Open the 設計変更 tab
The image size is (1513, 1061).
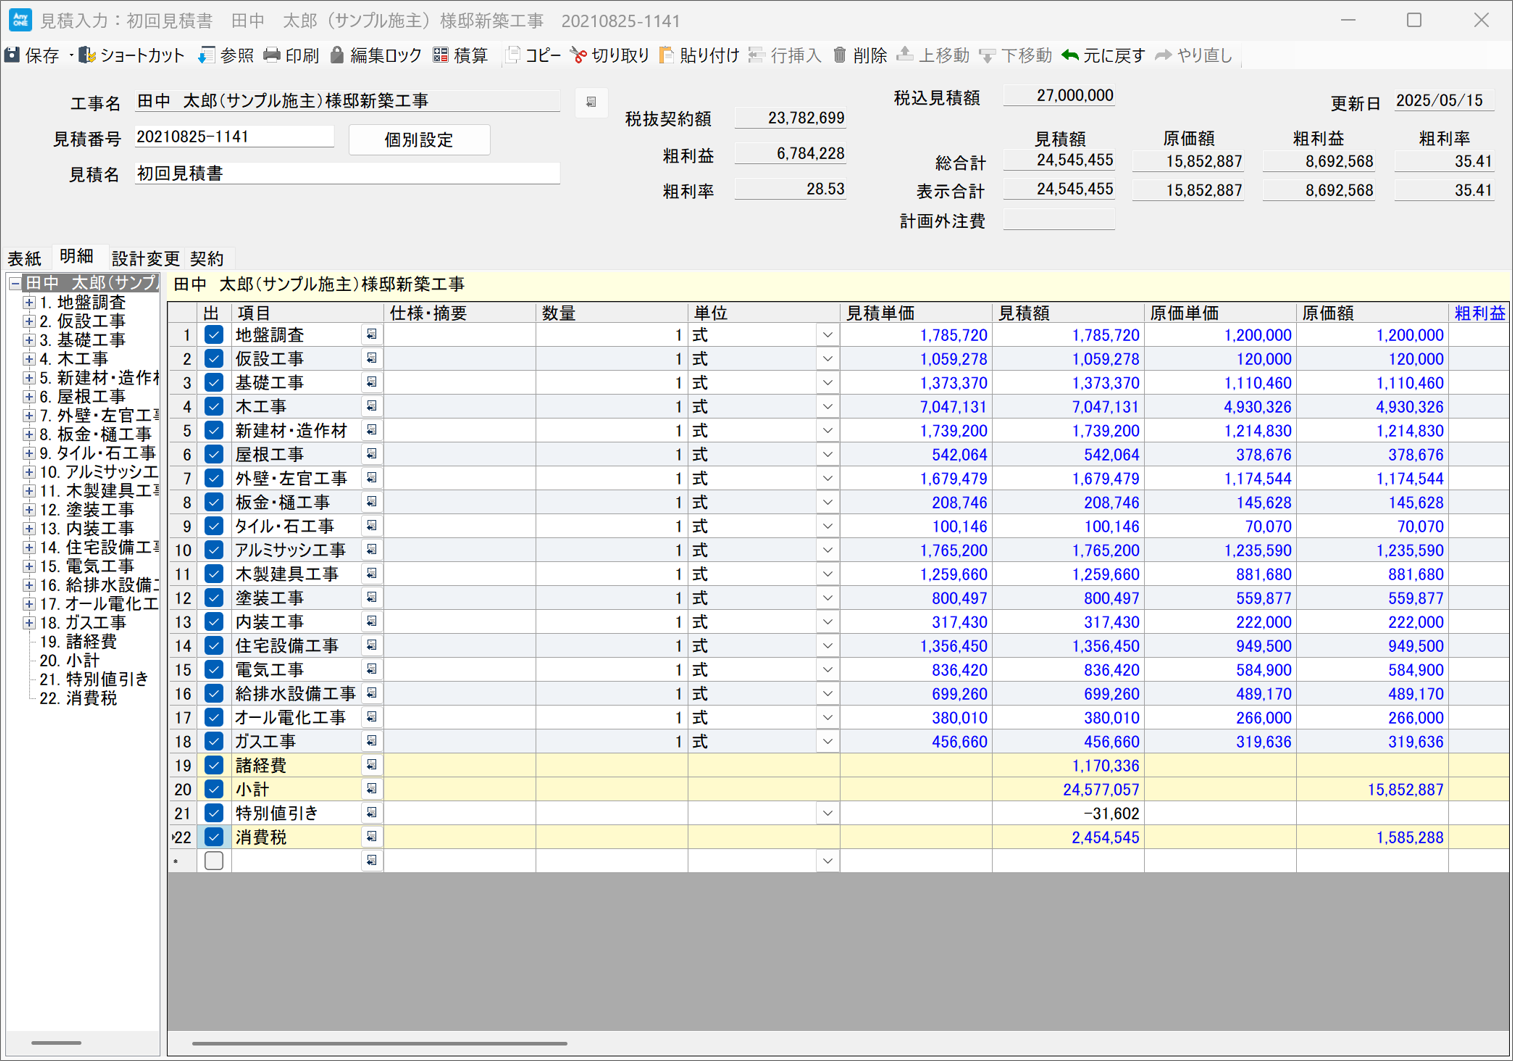145,258
